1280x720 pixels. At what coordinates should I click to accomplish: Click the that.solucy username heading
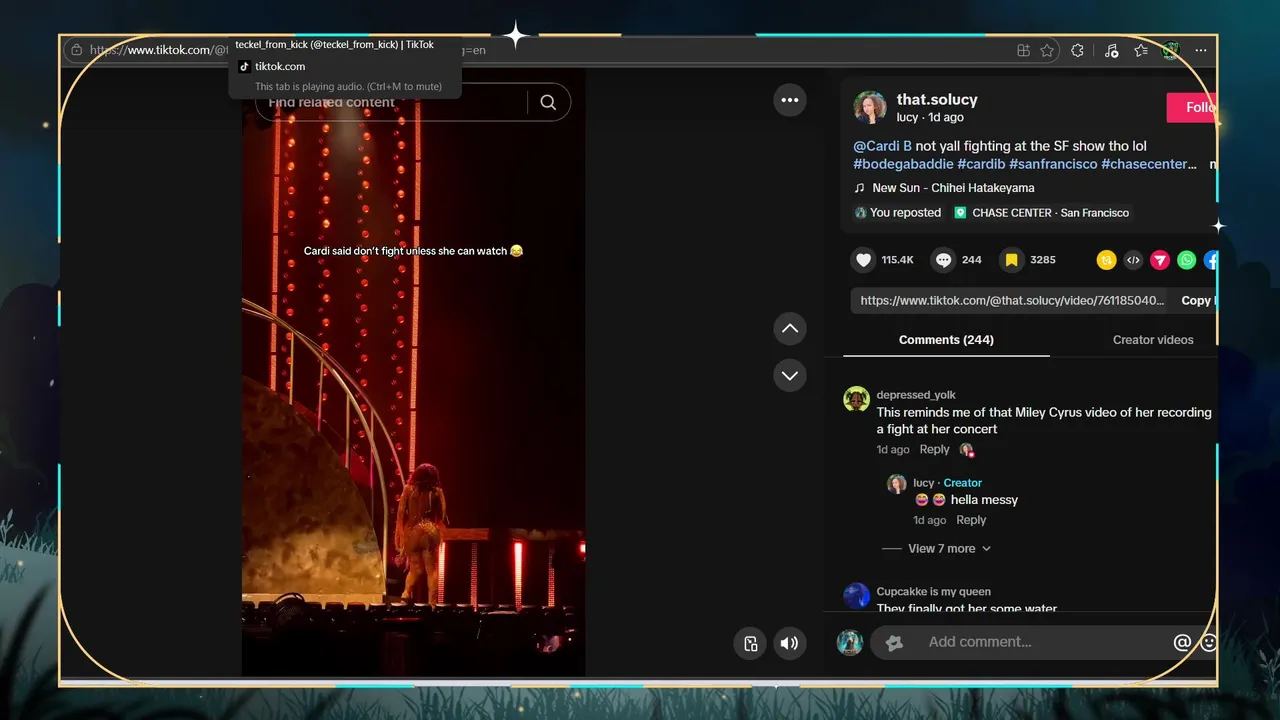coord(937,99)
